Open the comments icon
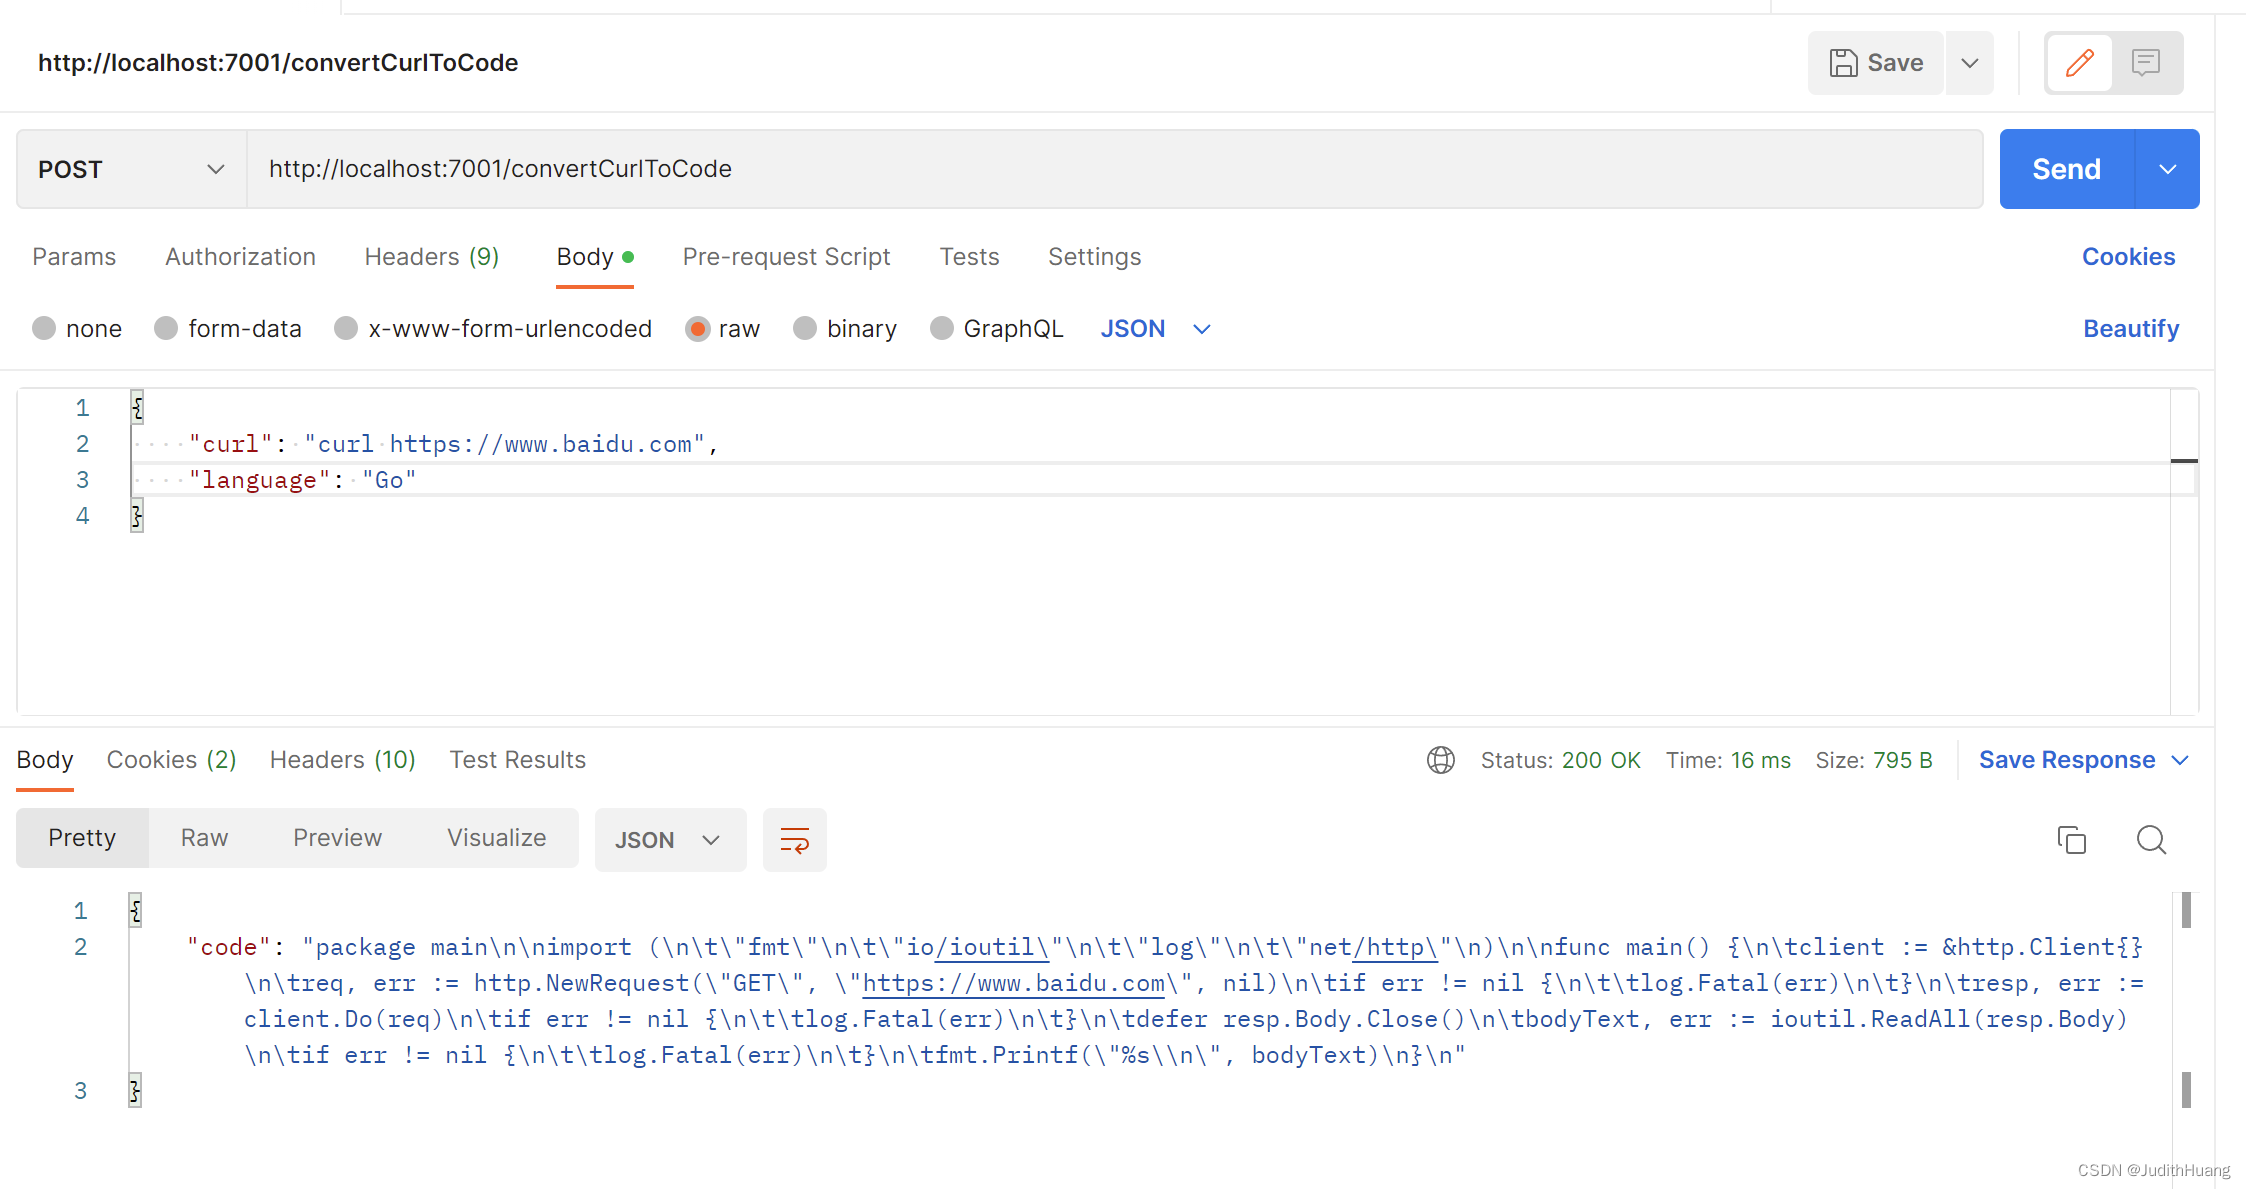 pos(2146,63)
